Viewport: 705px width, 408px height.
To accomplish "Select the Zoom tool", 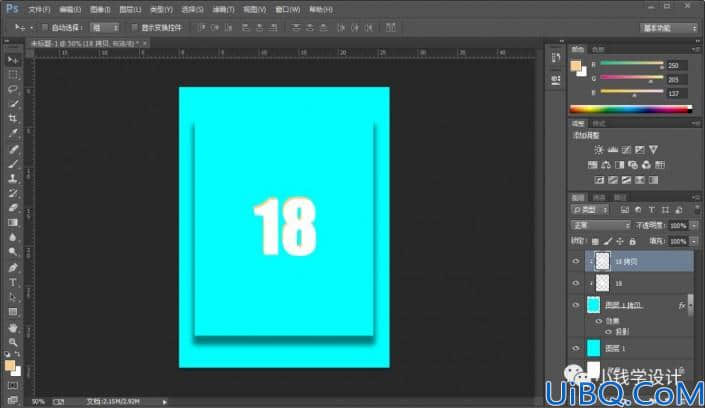I will coord(13,342).
